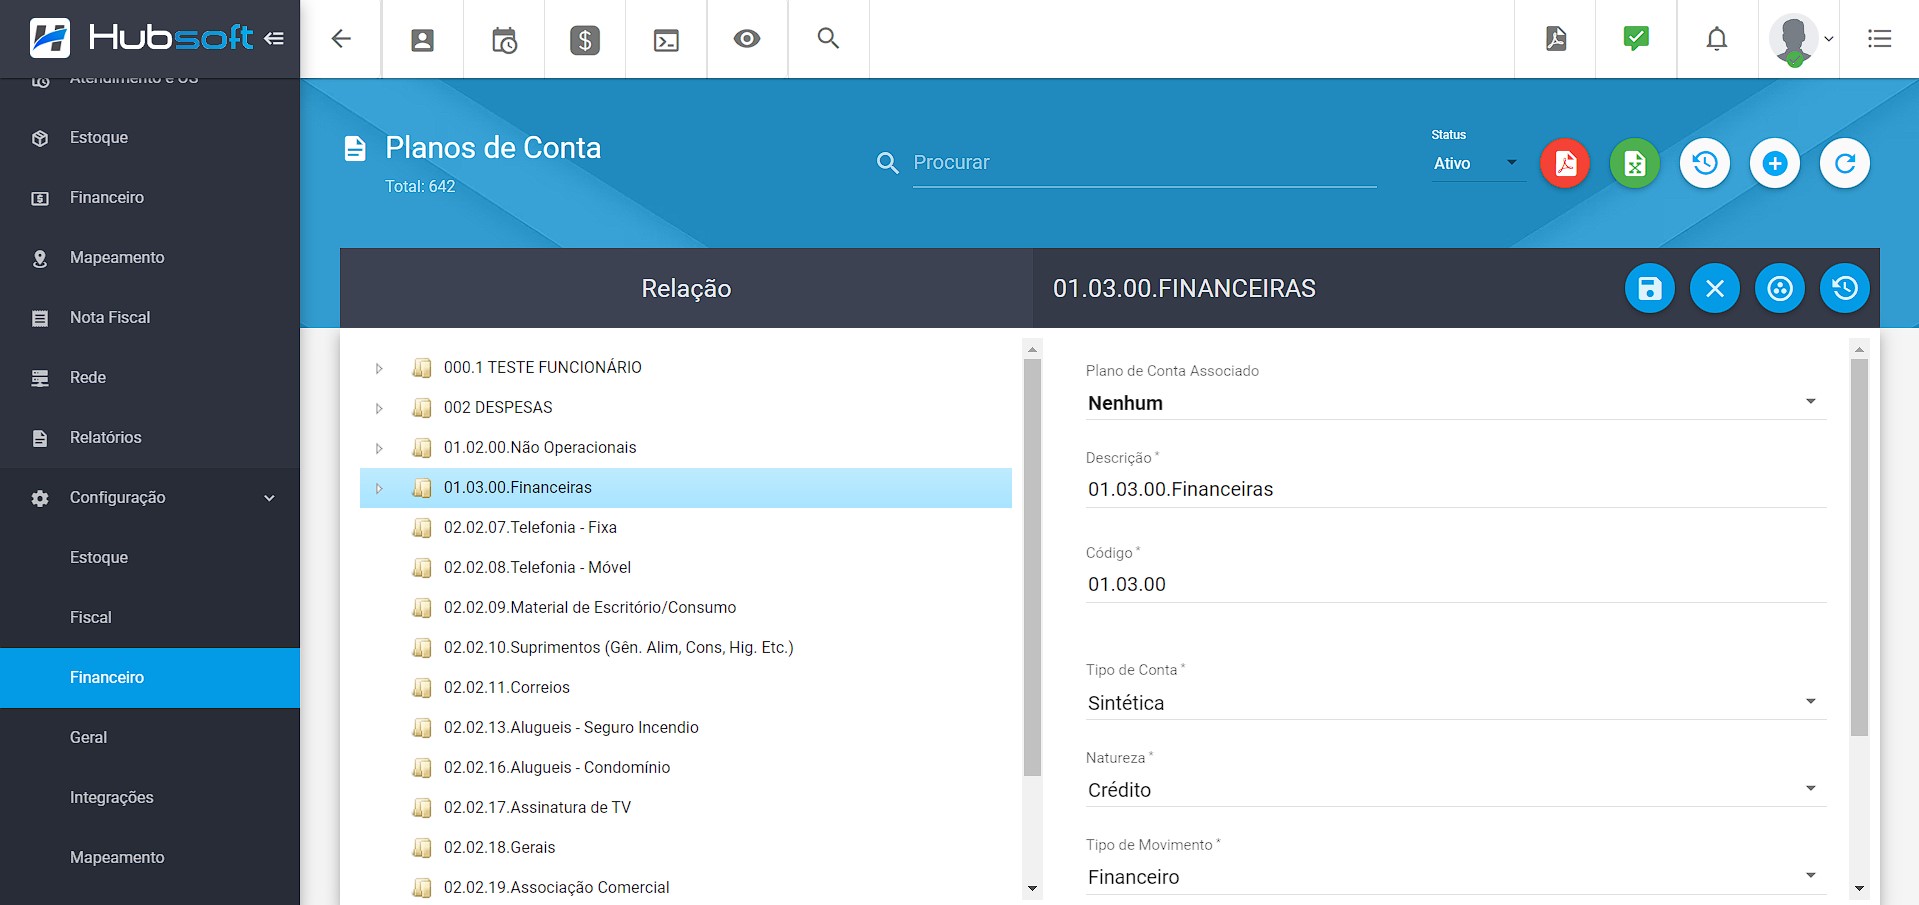Select Integrações under Configuração
This screenshot has width=1919, height=905.
(150, 798)
